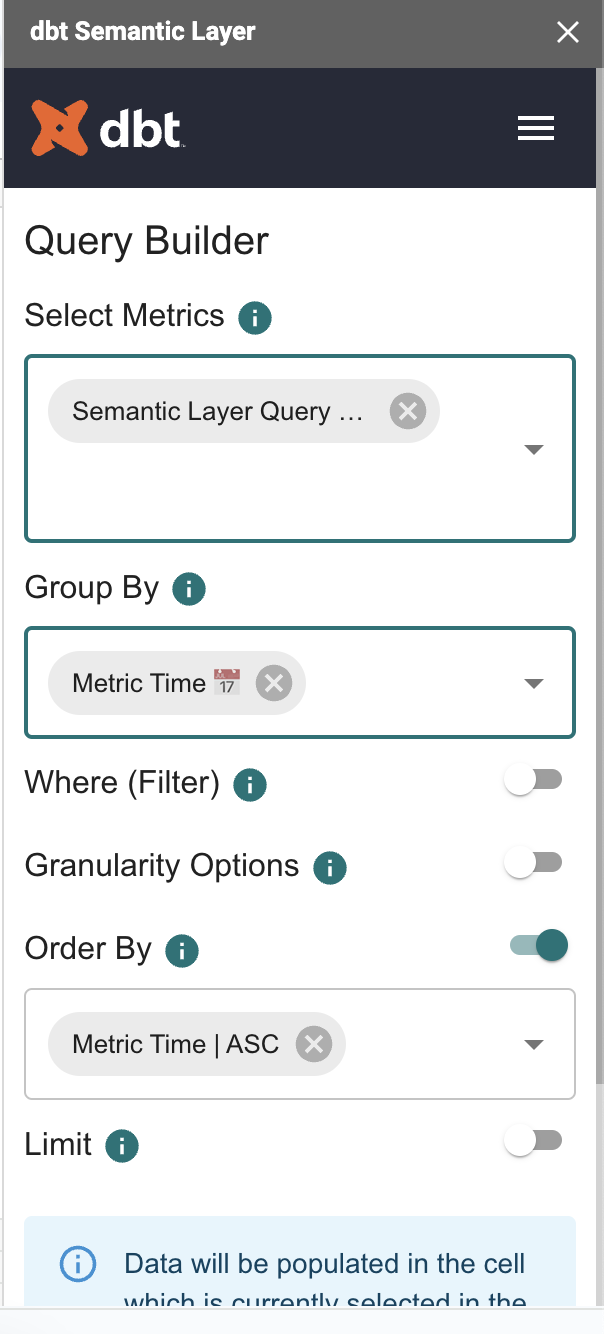
Task: Click the Group By info icon
Action: coord(188,589)
